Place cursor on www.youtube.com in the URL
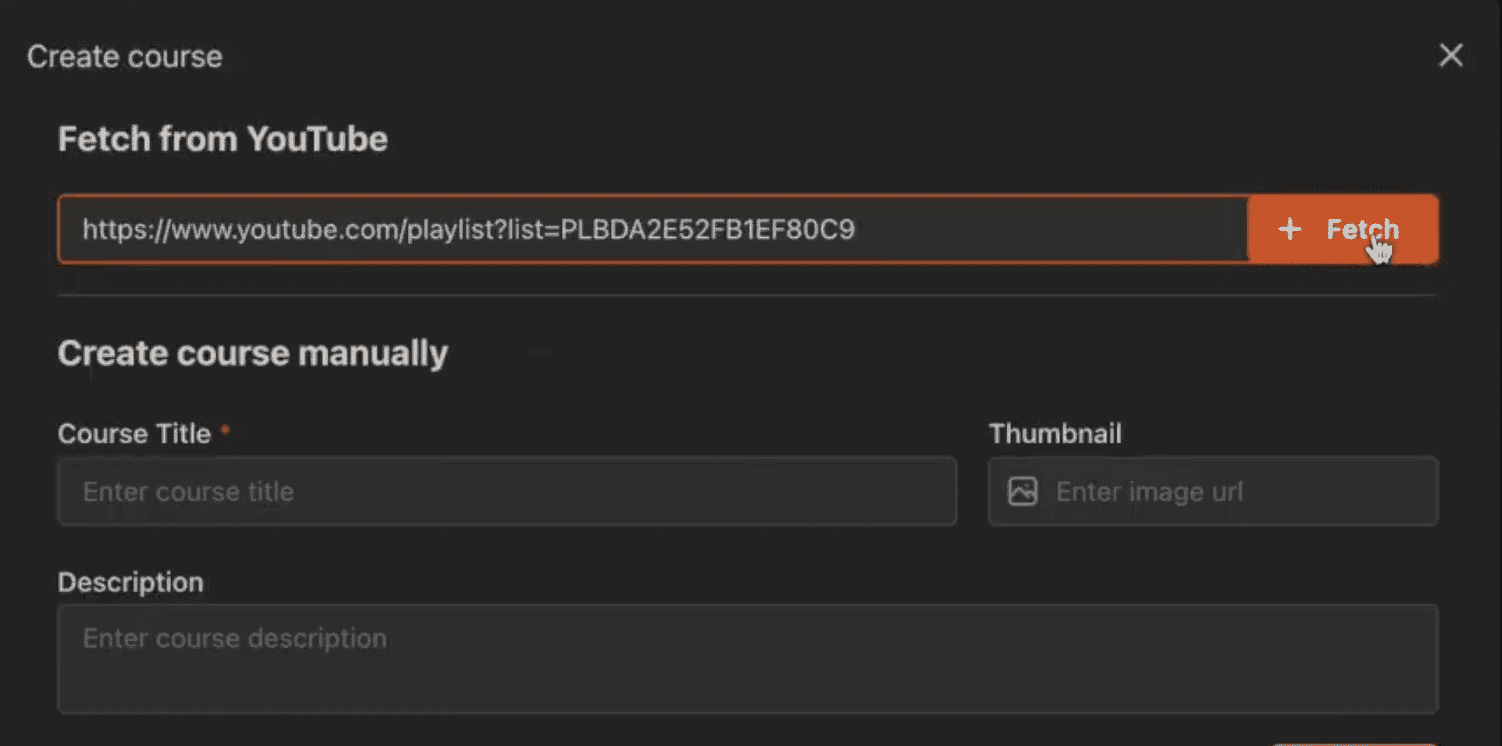This screenshot has width=1502, height=746. (286, 231)
